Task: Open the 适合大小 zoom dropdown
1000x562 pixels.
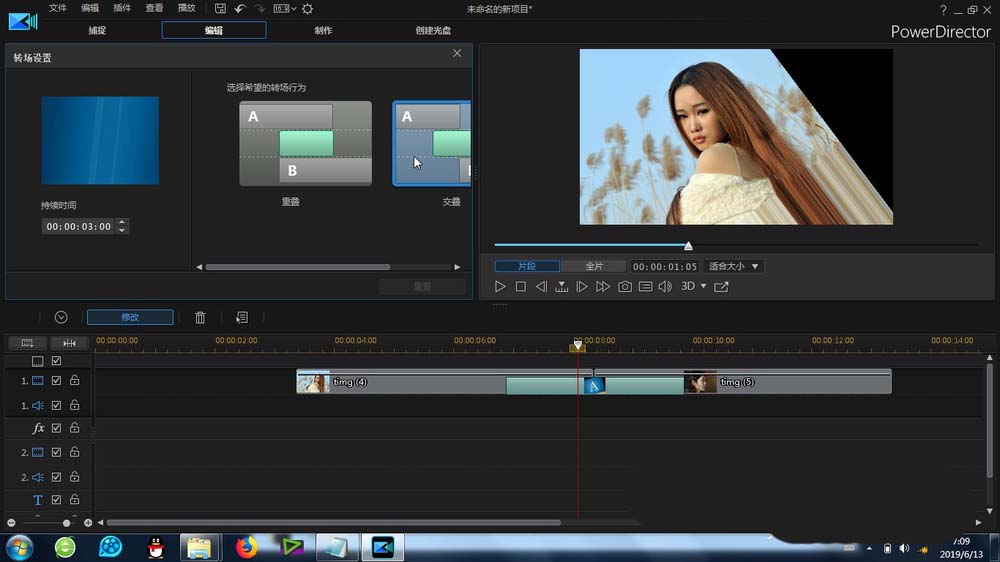Action: point(734,267)
